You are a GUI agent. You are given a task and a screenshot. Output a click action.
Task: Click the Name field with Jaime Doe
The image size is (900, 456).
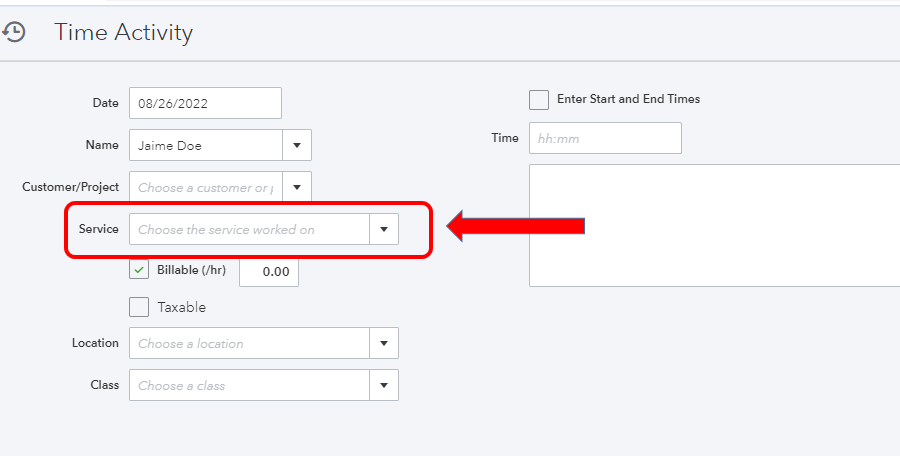pyautogui.click(x=206, y=145)
